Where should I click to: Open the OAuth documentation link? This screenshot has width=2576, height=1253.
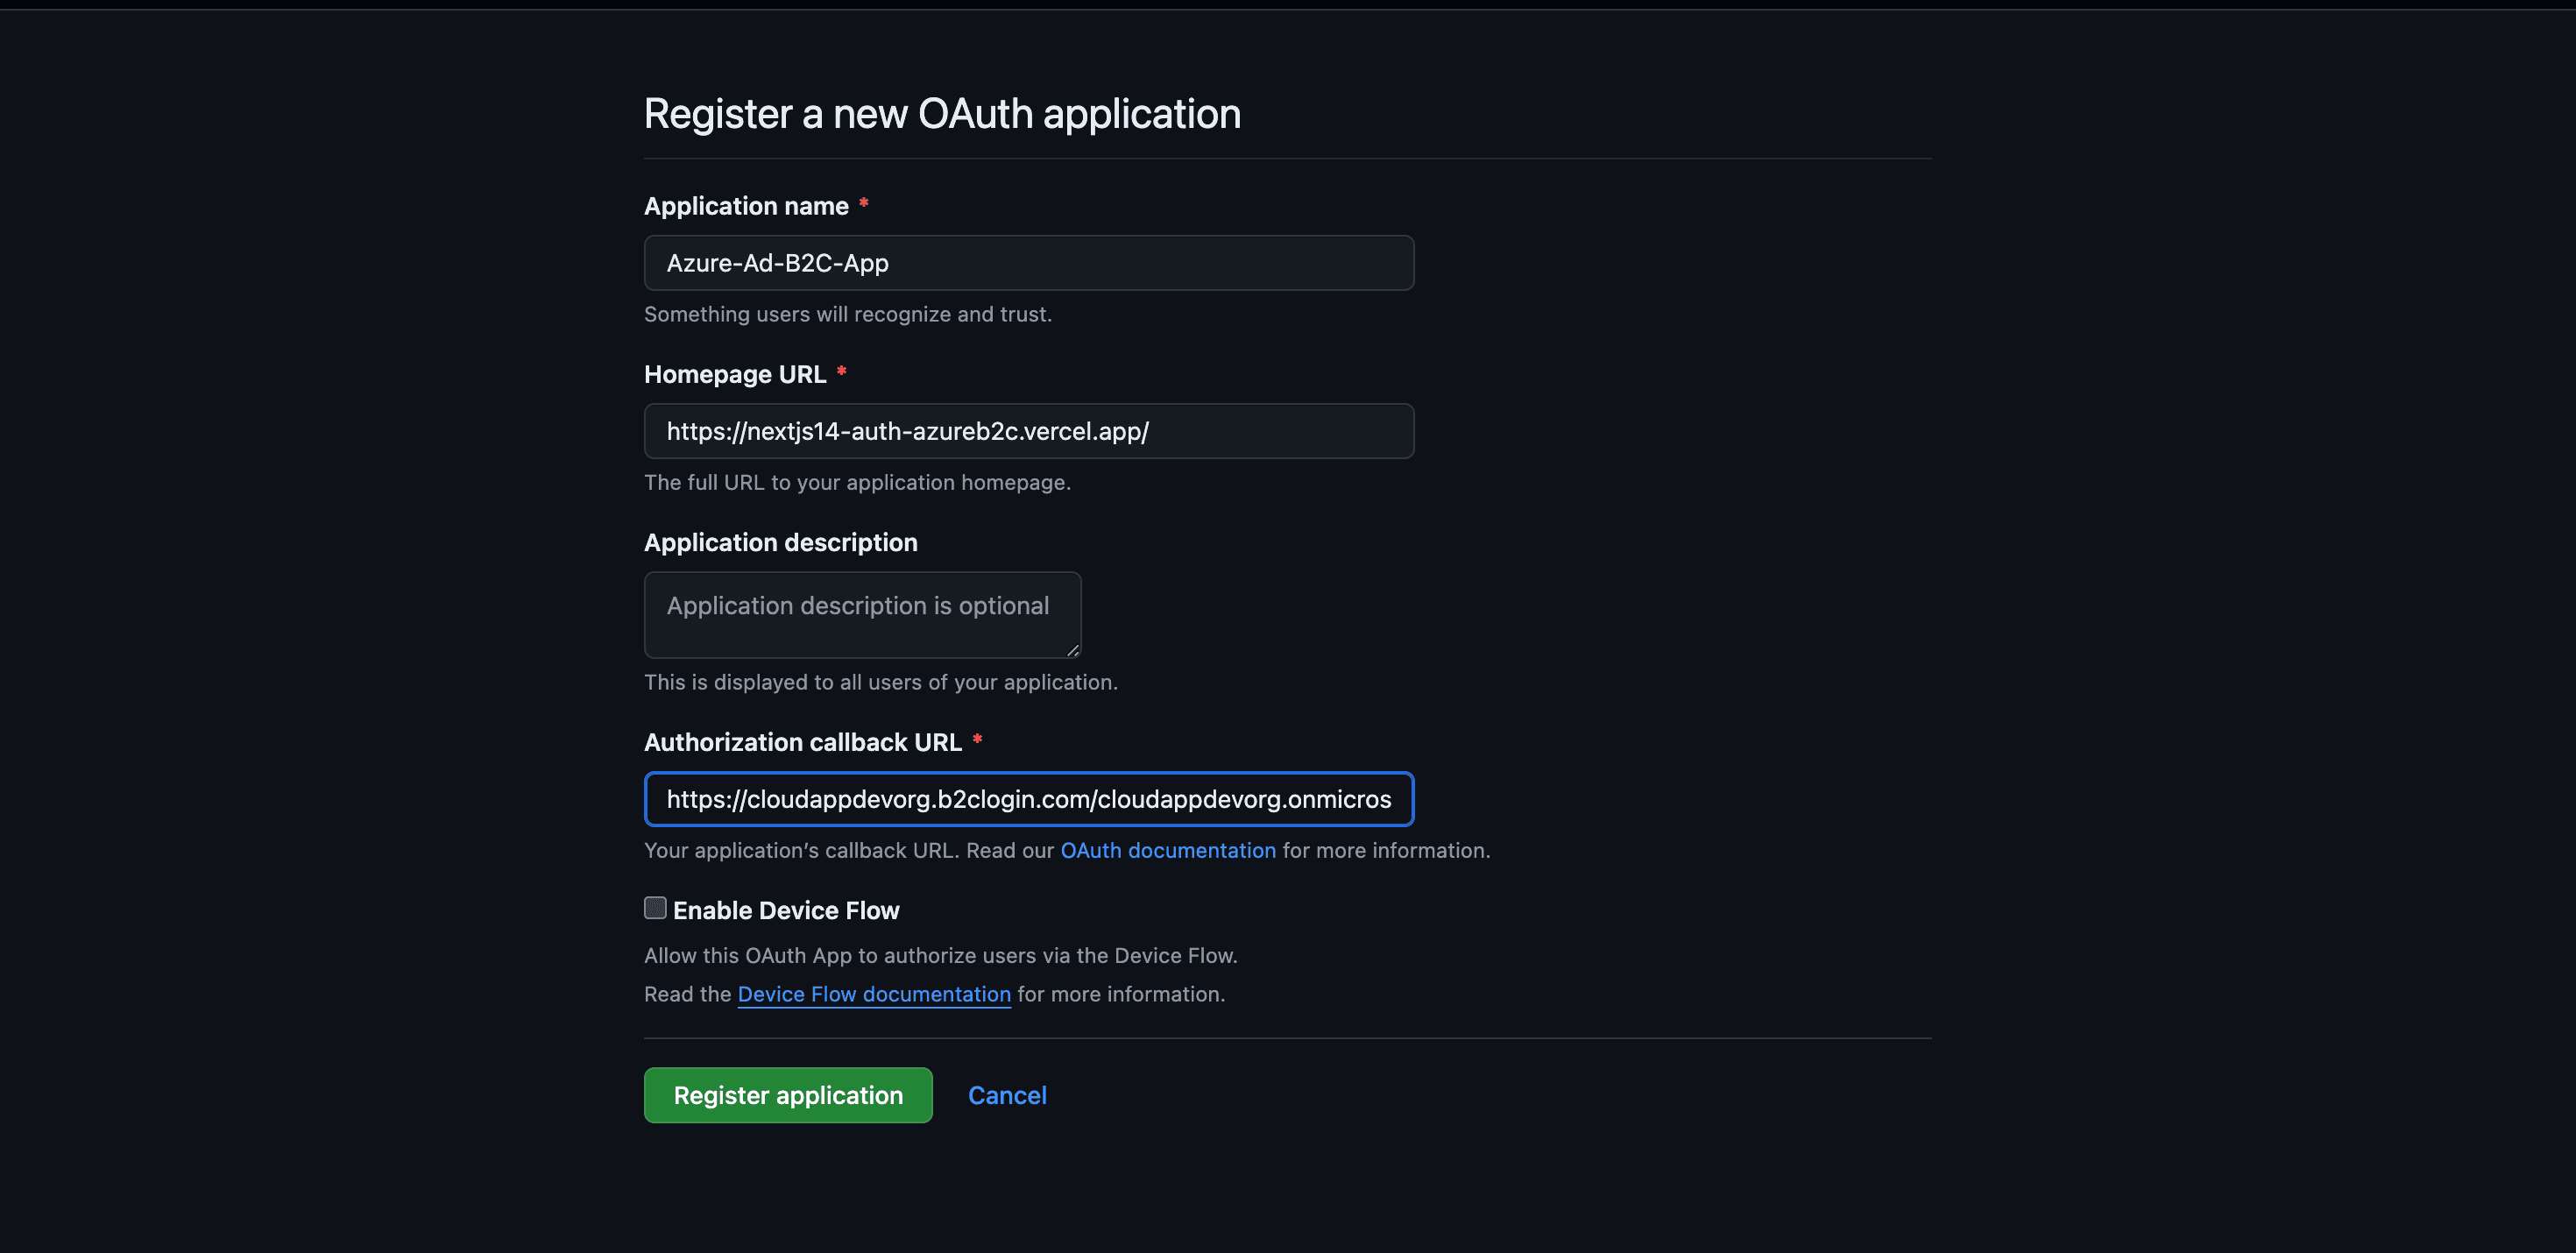1167,850
